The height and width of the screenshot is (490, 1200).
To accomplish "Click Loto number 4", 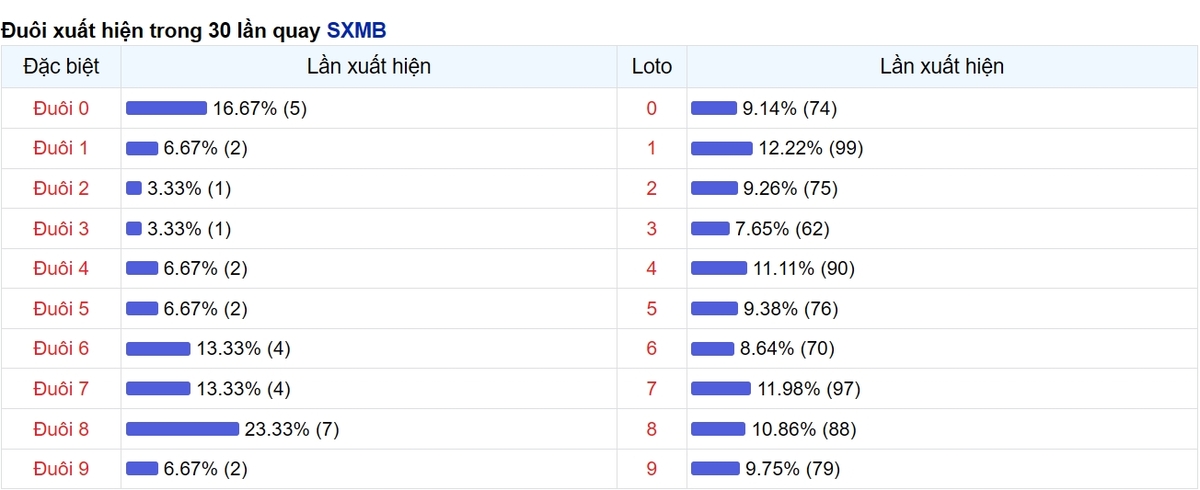I will coord(652,268).
